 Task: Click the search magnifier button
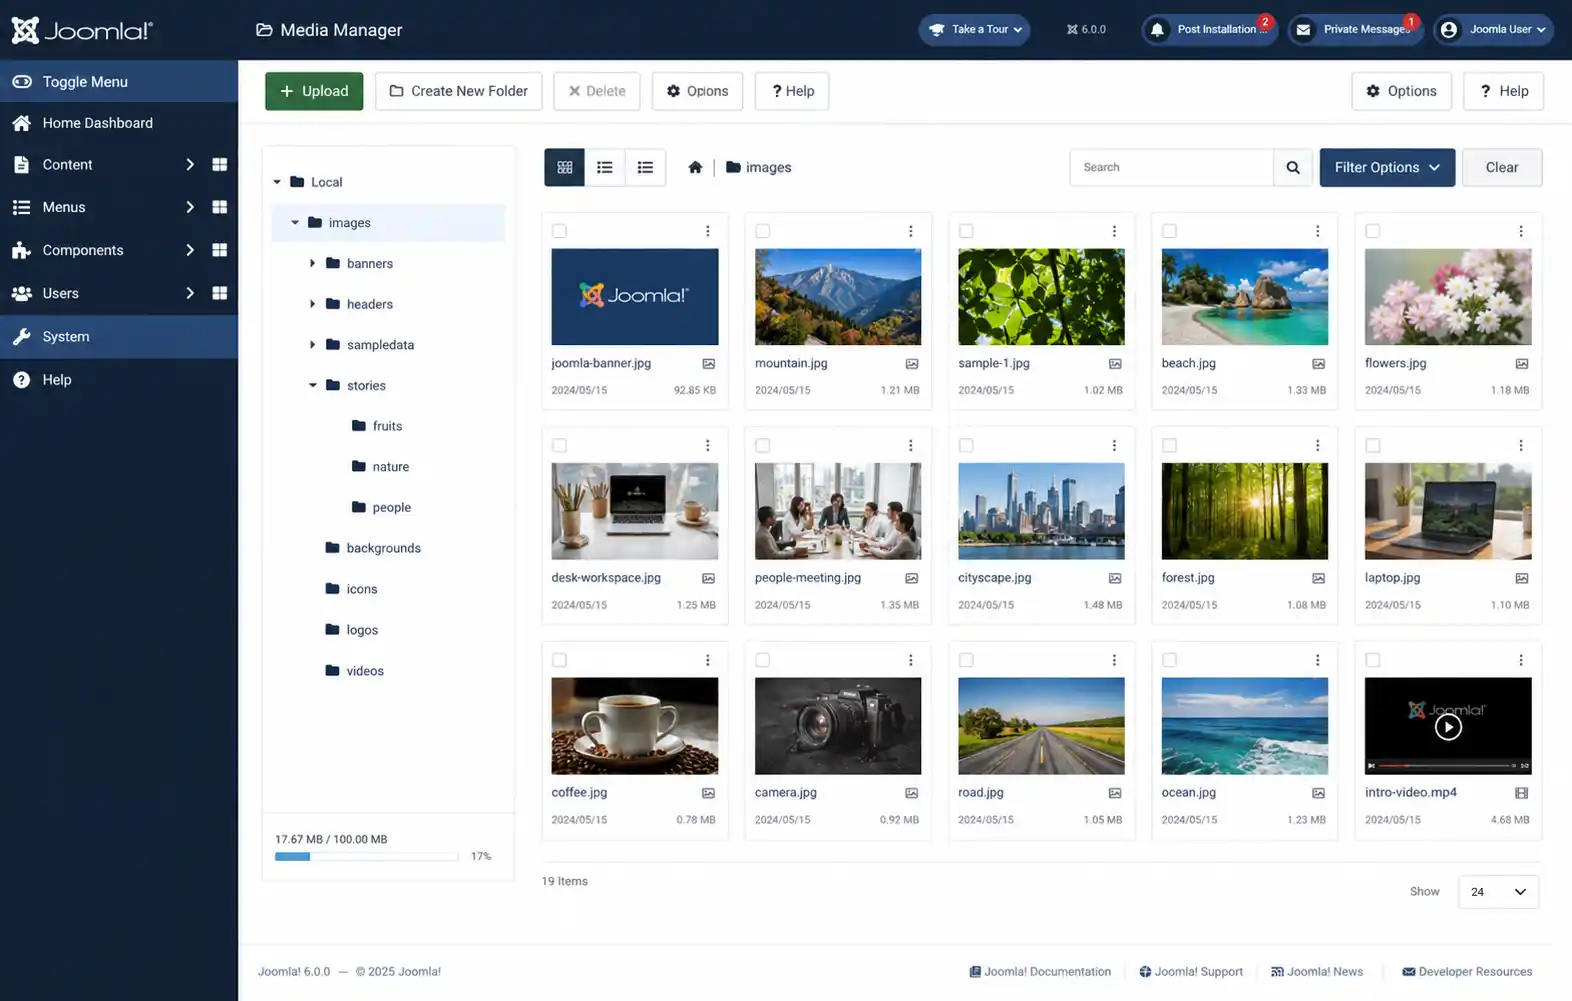click(x=1293, y=167)
